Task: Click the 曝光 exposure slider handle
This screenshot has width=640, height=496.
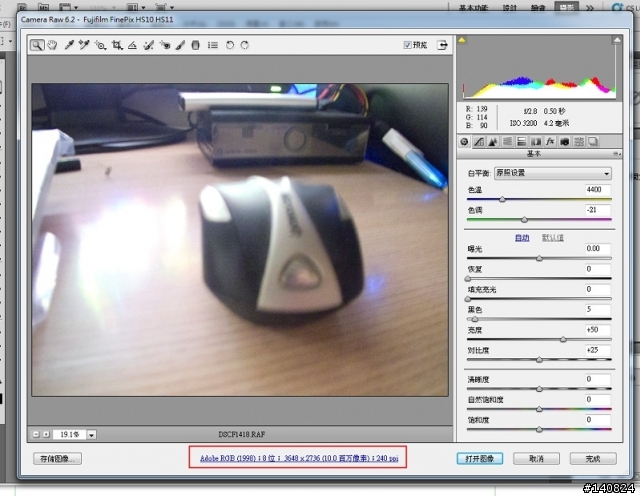Action: (x=539, y=258)
